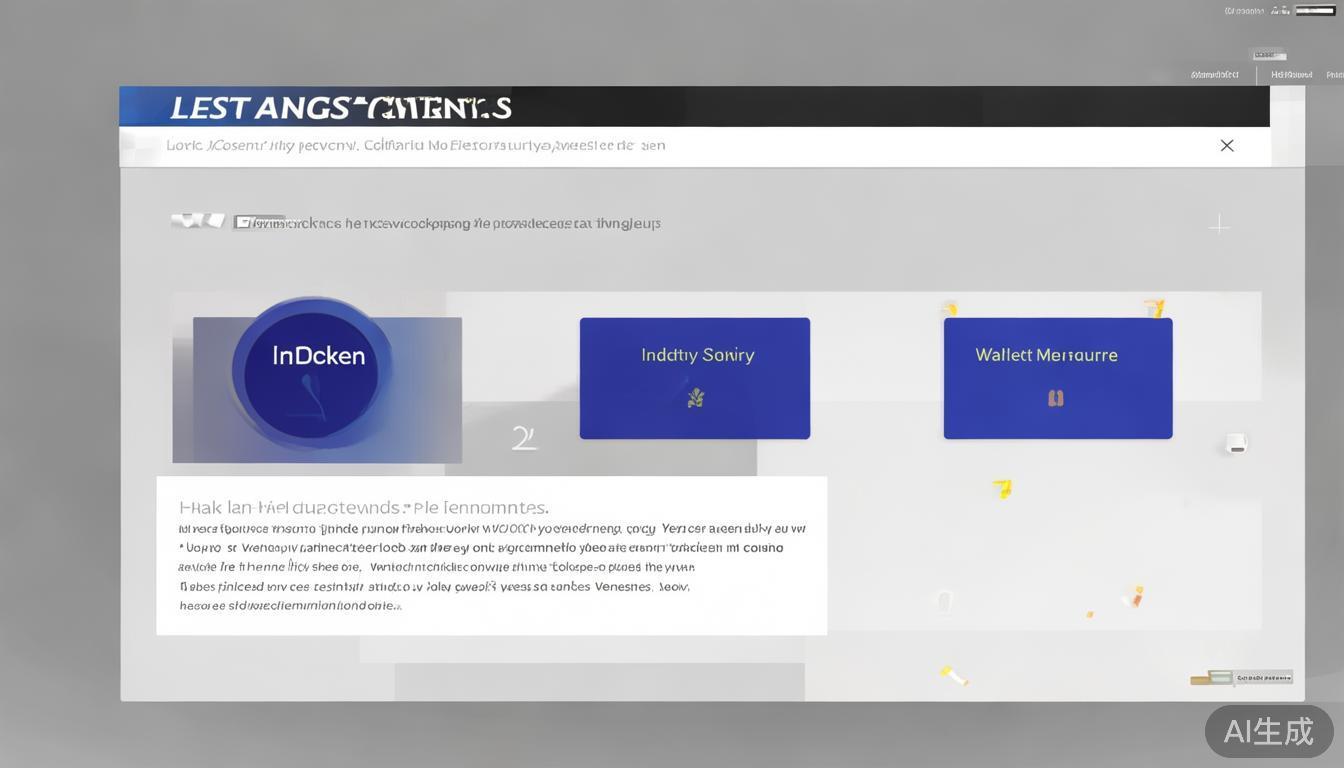Click the white text description panel
Screen dimensions: 1344x768
click(x=491, y=556)
